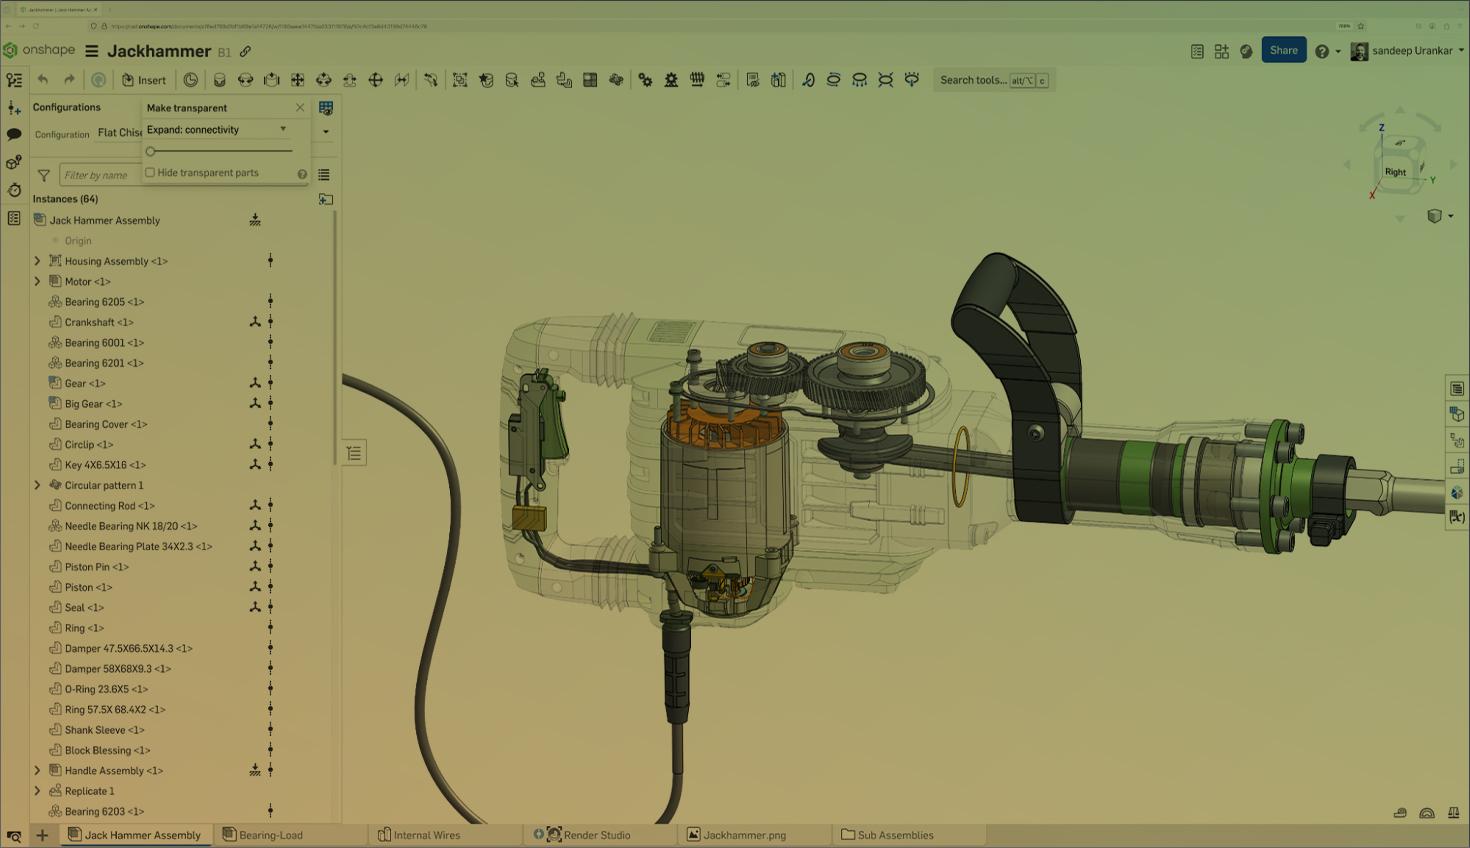Open the Onshape hamburger menu

point(91,51)
